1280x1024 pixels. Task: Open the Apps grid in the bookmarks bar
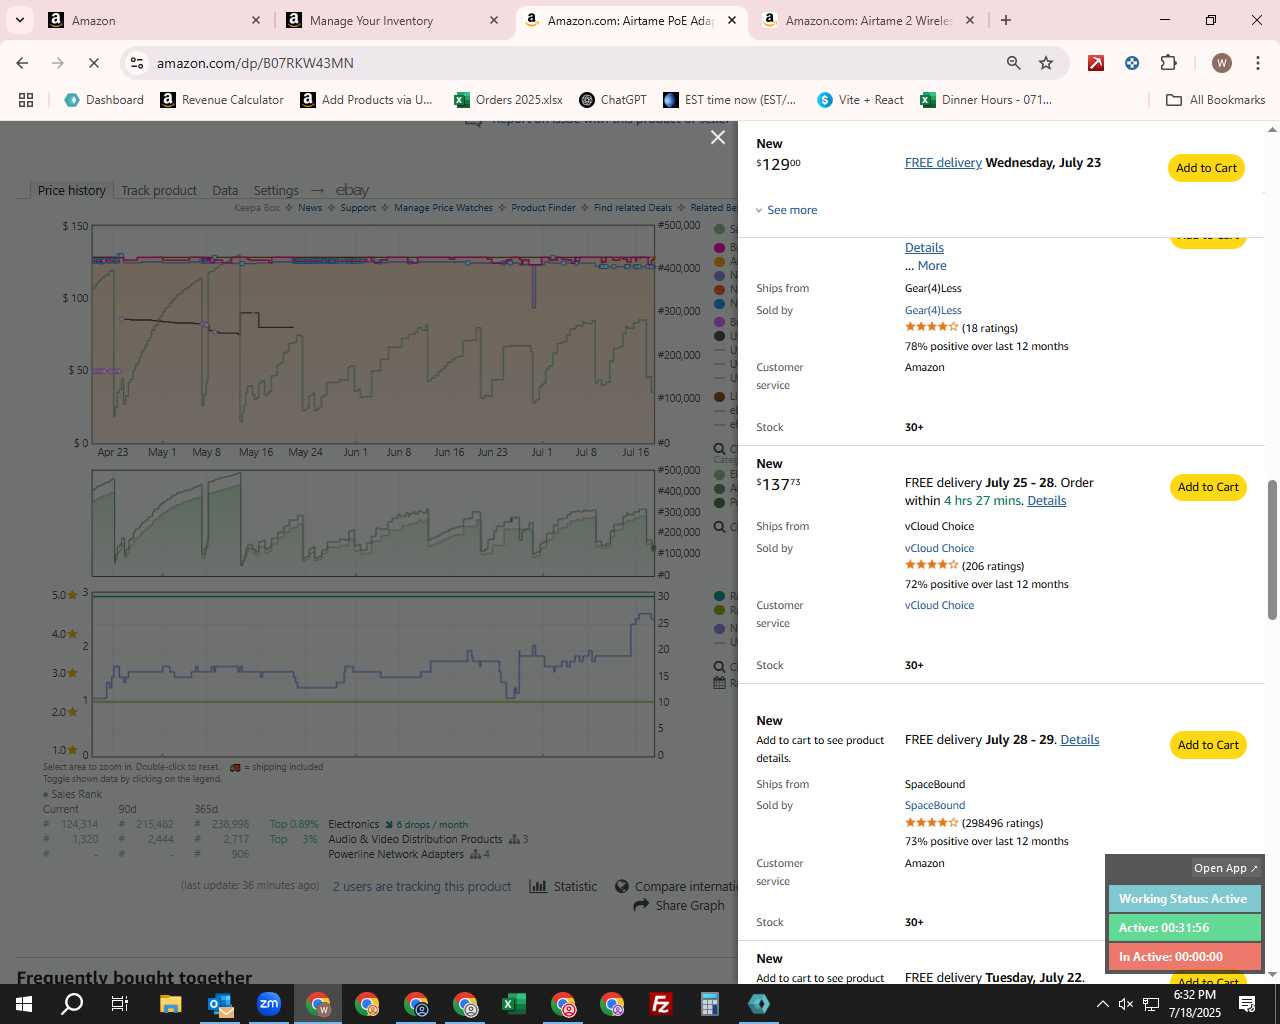click(26, 100)
